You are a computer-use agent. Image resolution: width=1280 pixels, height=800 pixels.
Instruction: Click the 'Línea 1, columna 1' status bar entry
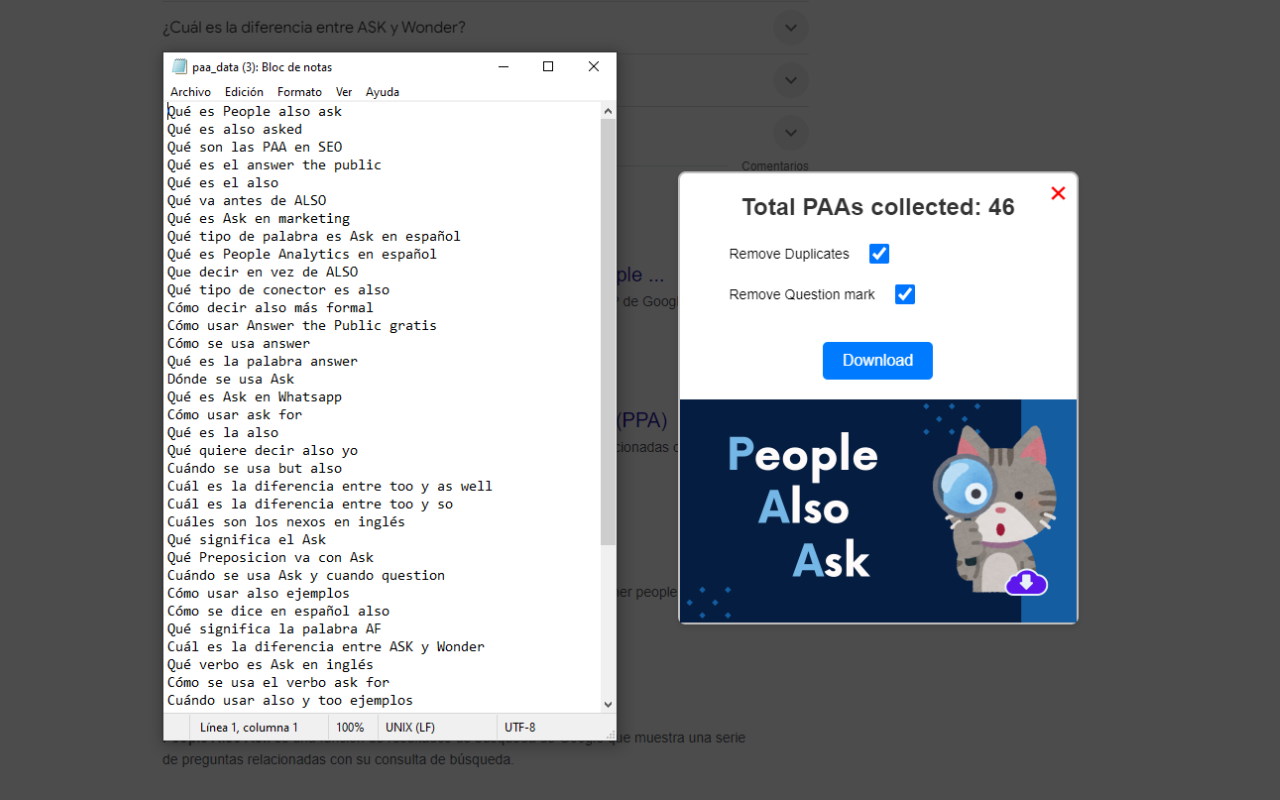point(249,727)
